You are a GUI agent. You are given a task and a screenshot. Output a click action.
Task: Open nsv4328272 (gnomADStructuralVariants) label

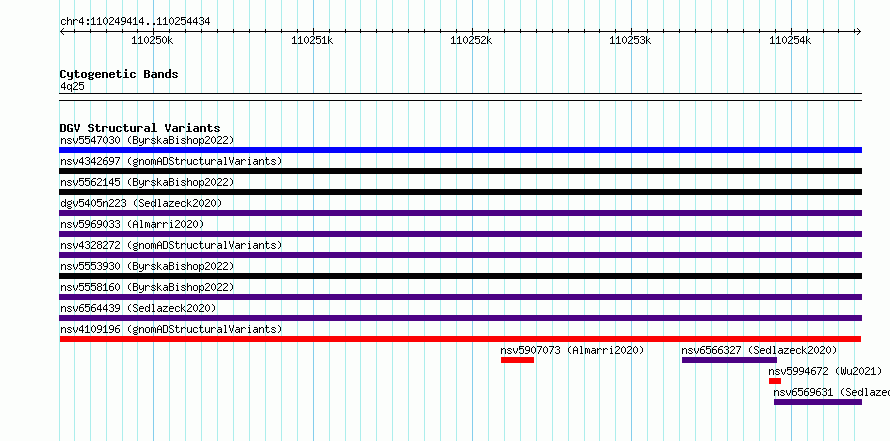pyautogui.click(x=171, y=245)
